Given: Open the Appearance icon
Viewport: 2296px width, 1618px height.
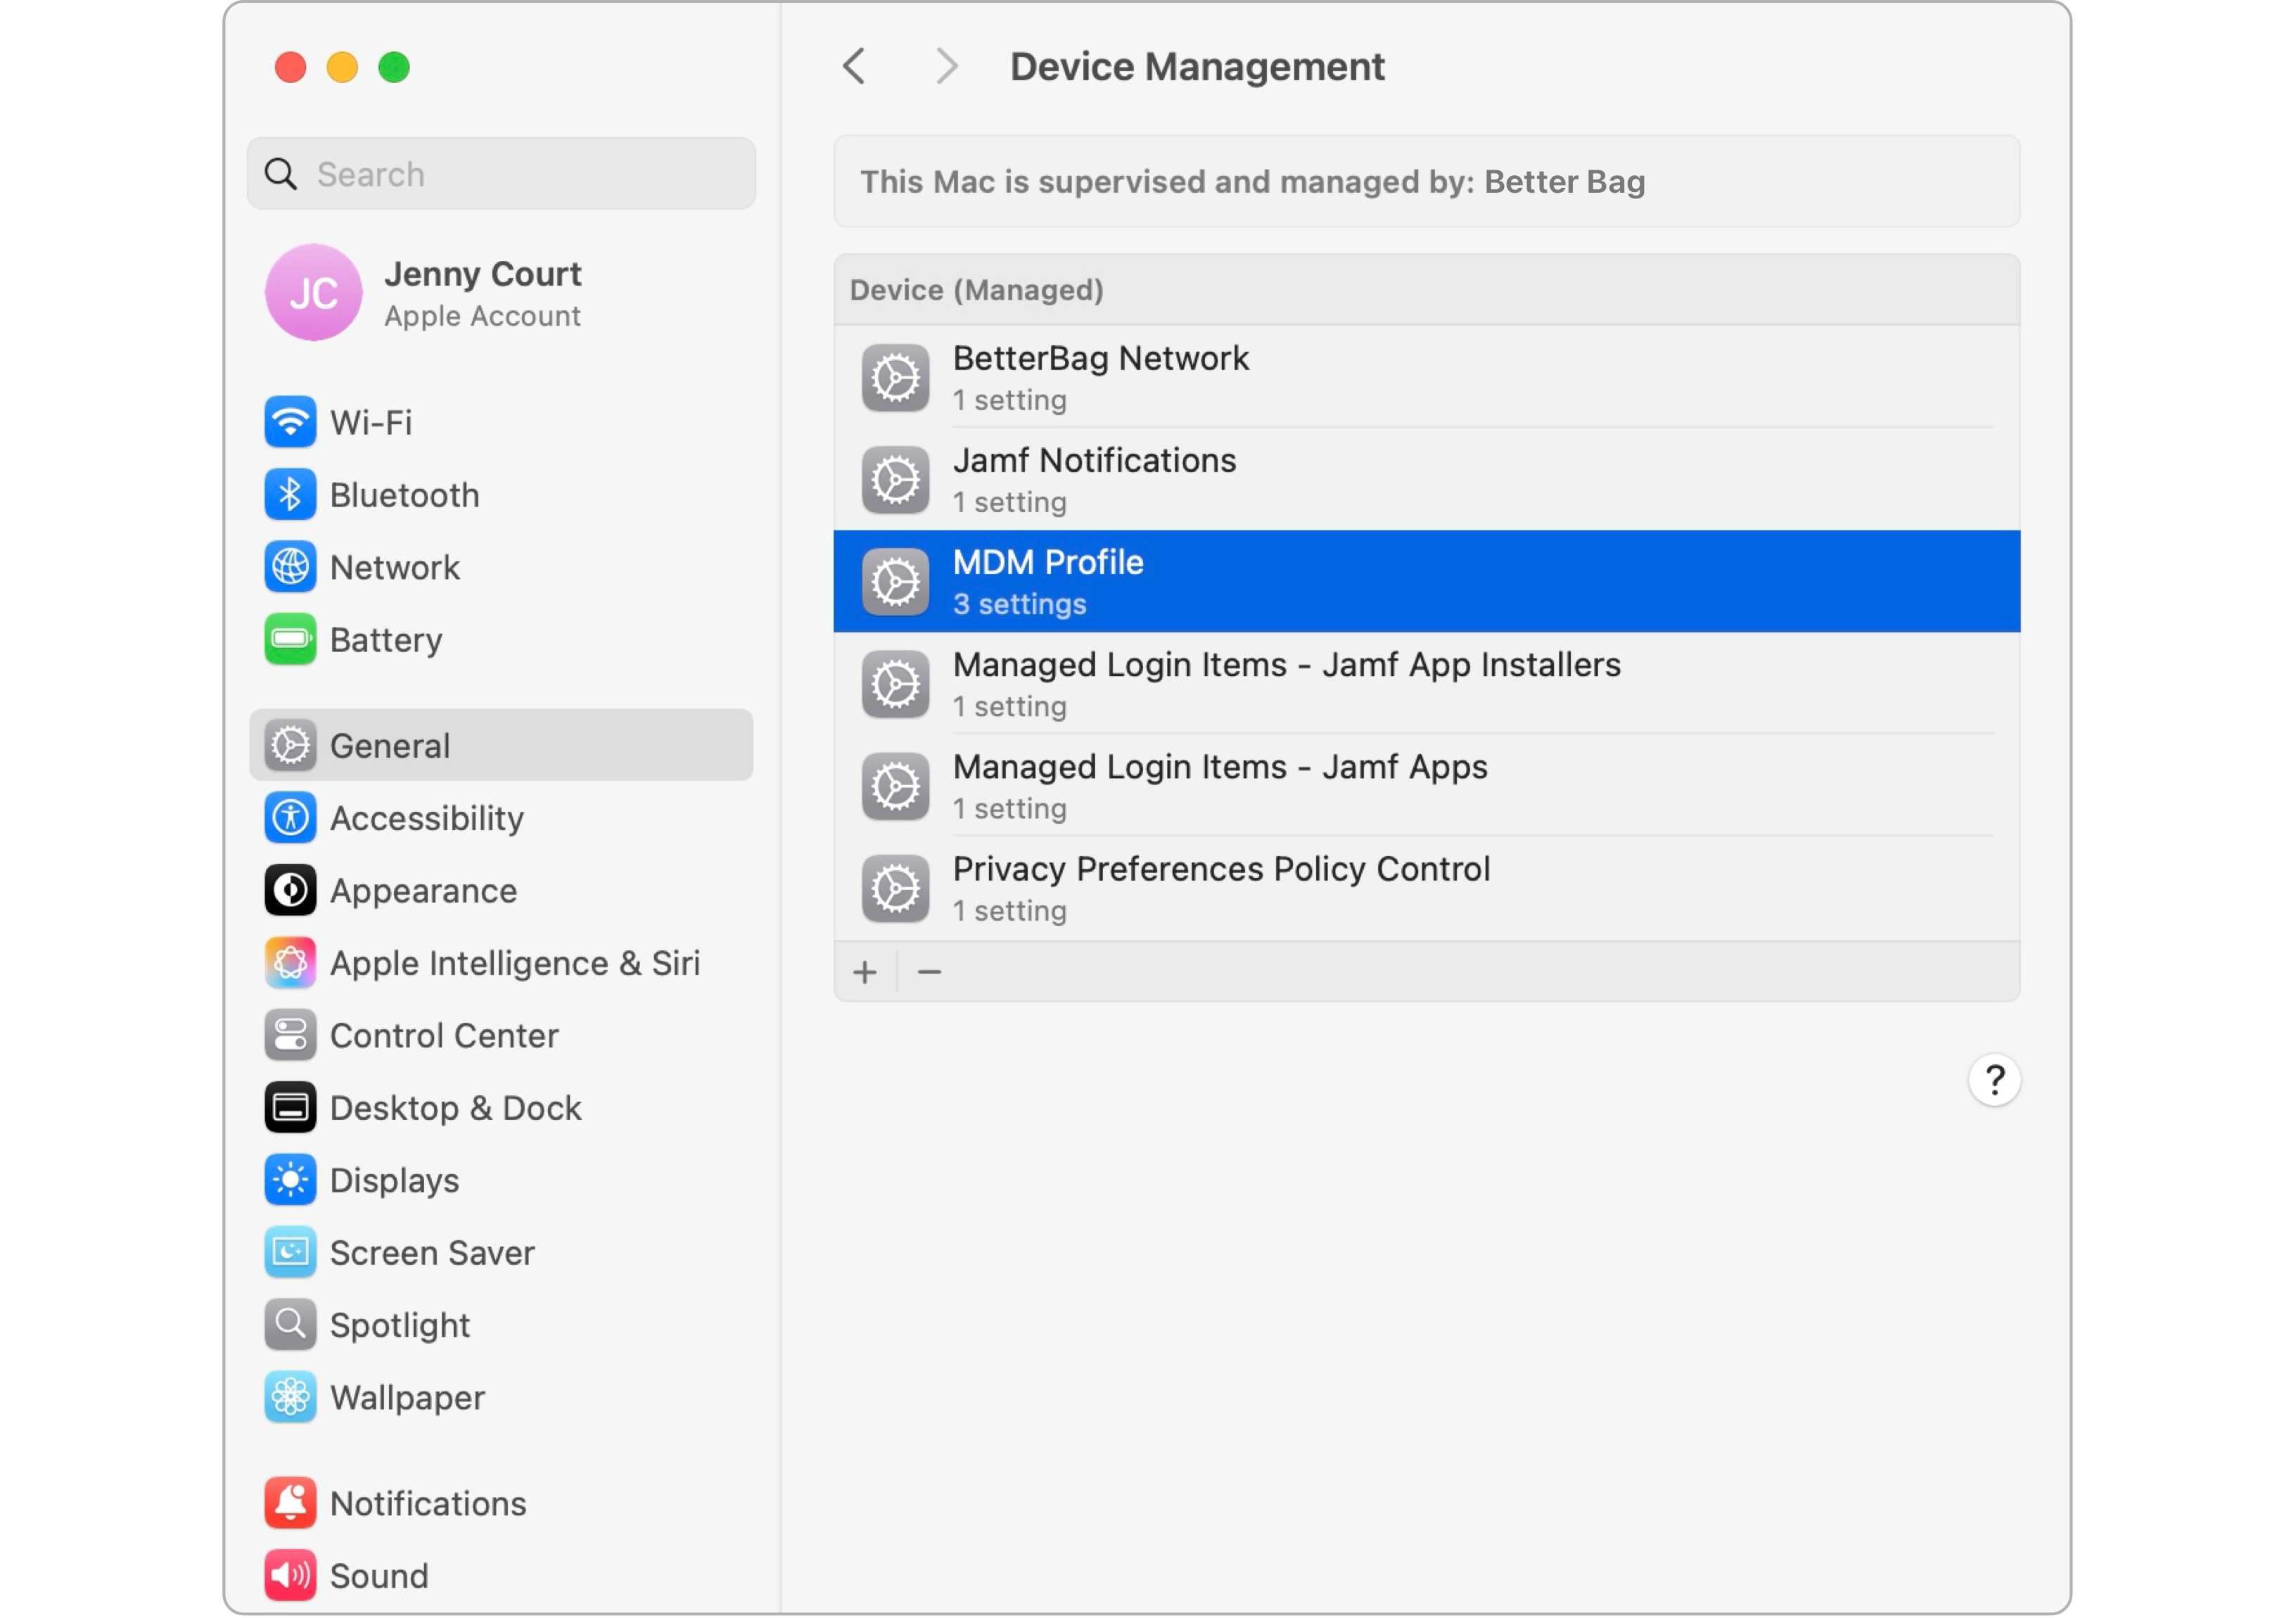Looking at the screenshot, I should click(x=290, y=890).
